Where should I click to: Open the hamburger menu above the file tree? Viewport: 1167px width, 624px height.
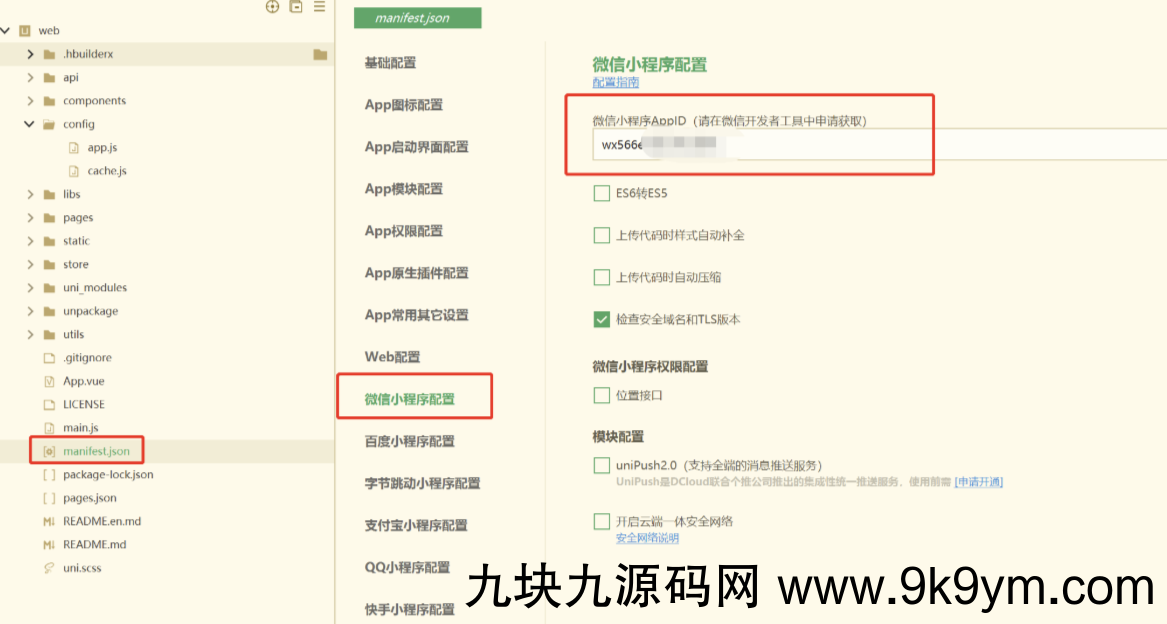(x=318, y=7)
